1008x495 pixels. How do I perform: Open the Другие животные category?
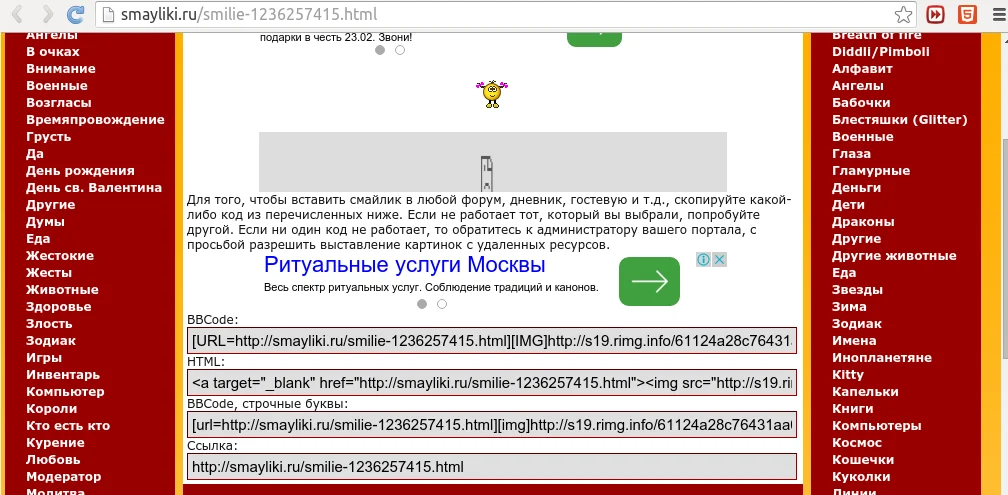(894, 256)
